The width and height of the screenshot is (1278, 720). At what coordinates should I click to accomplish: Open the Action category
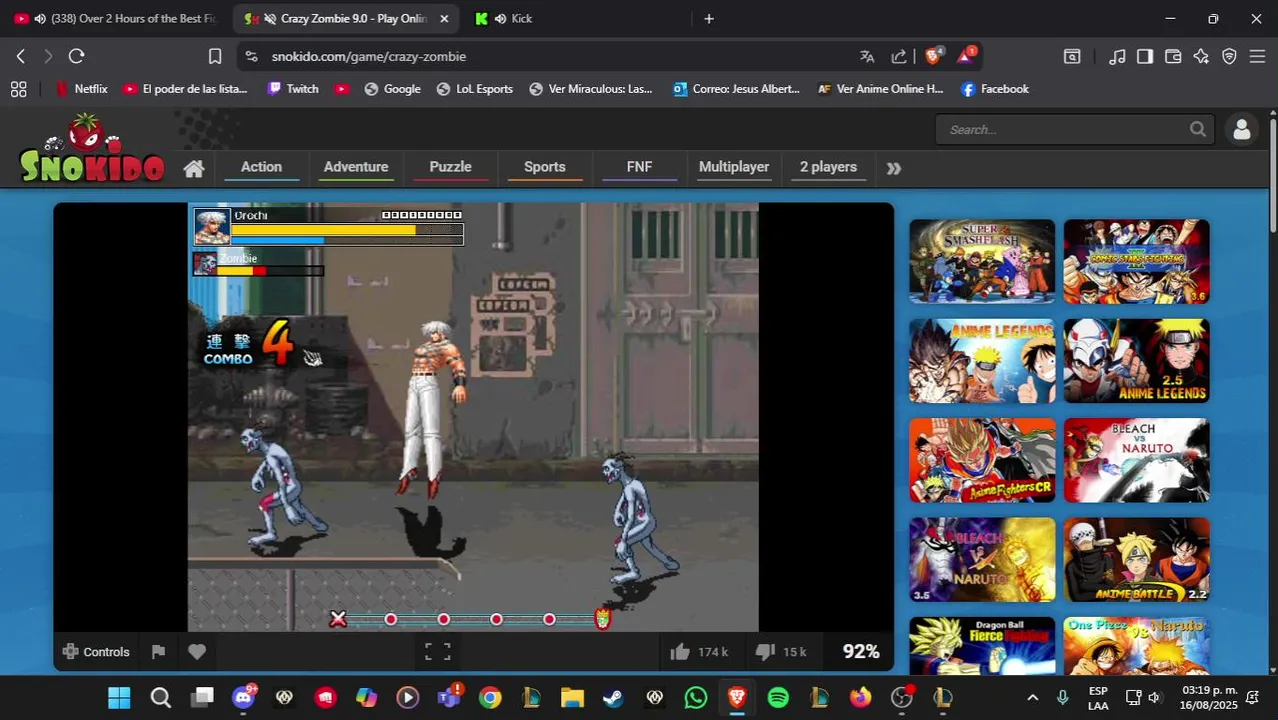pos(261,167)
